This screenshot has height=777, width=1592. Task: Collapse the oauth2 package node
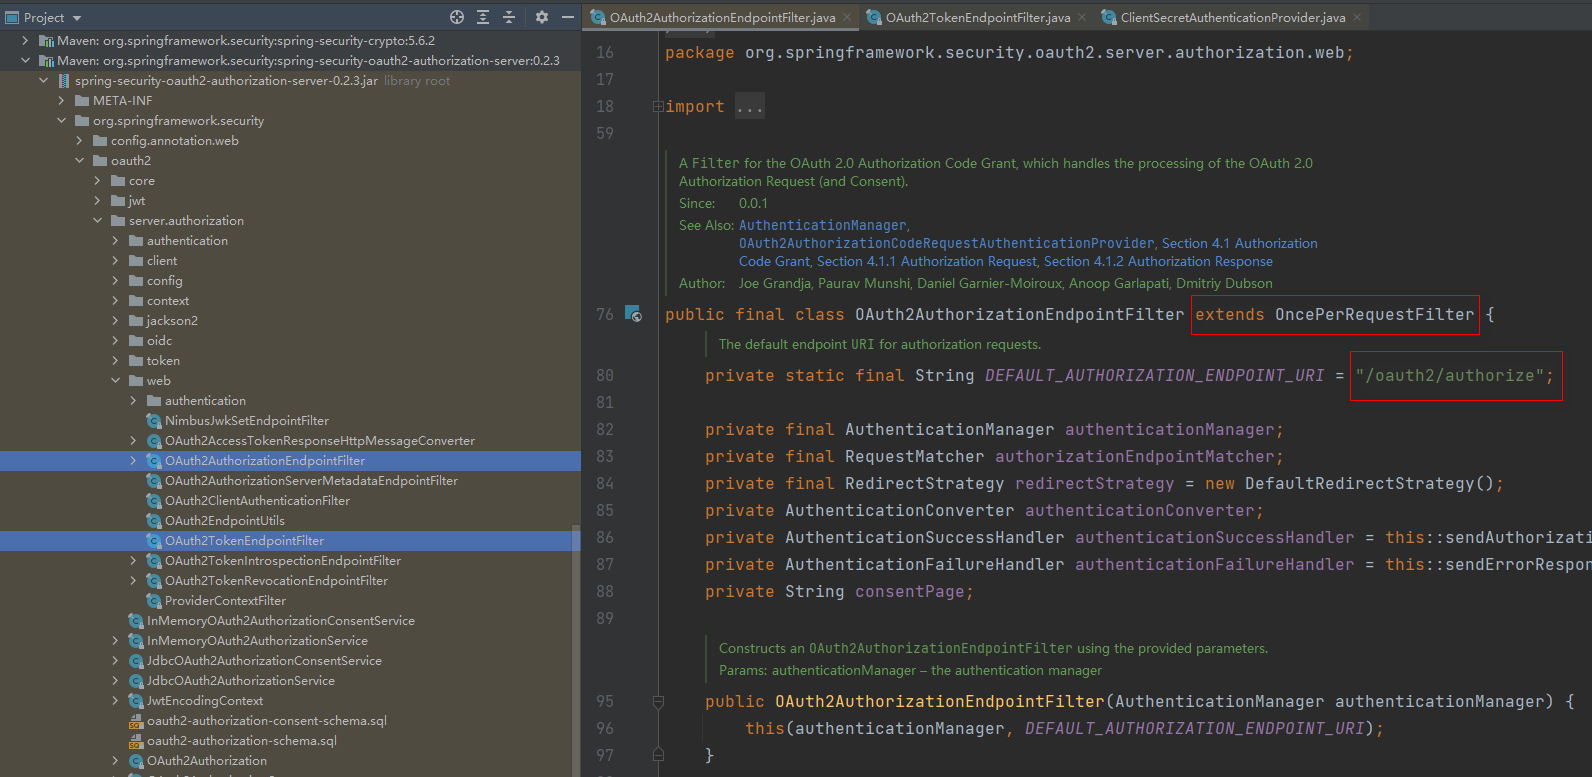coord(79,161)
